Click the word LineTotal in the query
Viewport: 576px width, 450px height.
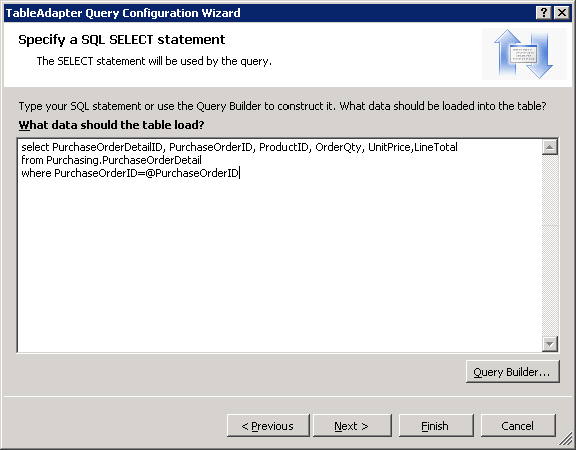pos(436,147)
